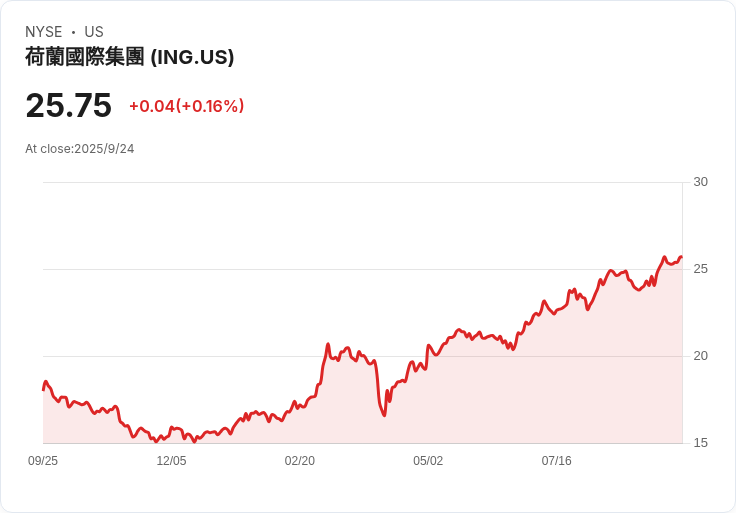Click the leftmost start of the price line

point(44,389)
